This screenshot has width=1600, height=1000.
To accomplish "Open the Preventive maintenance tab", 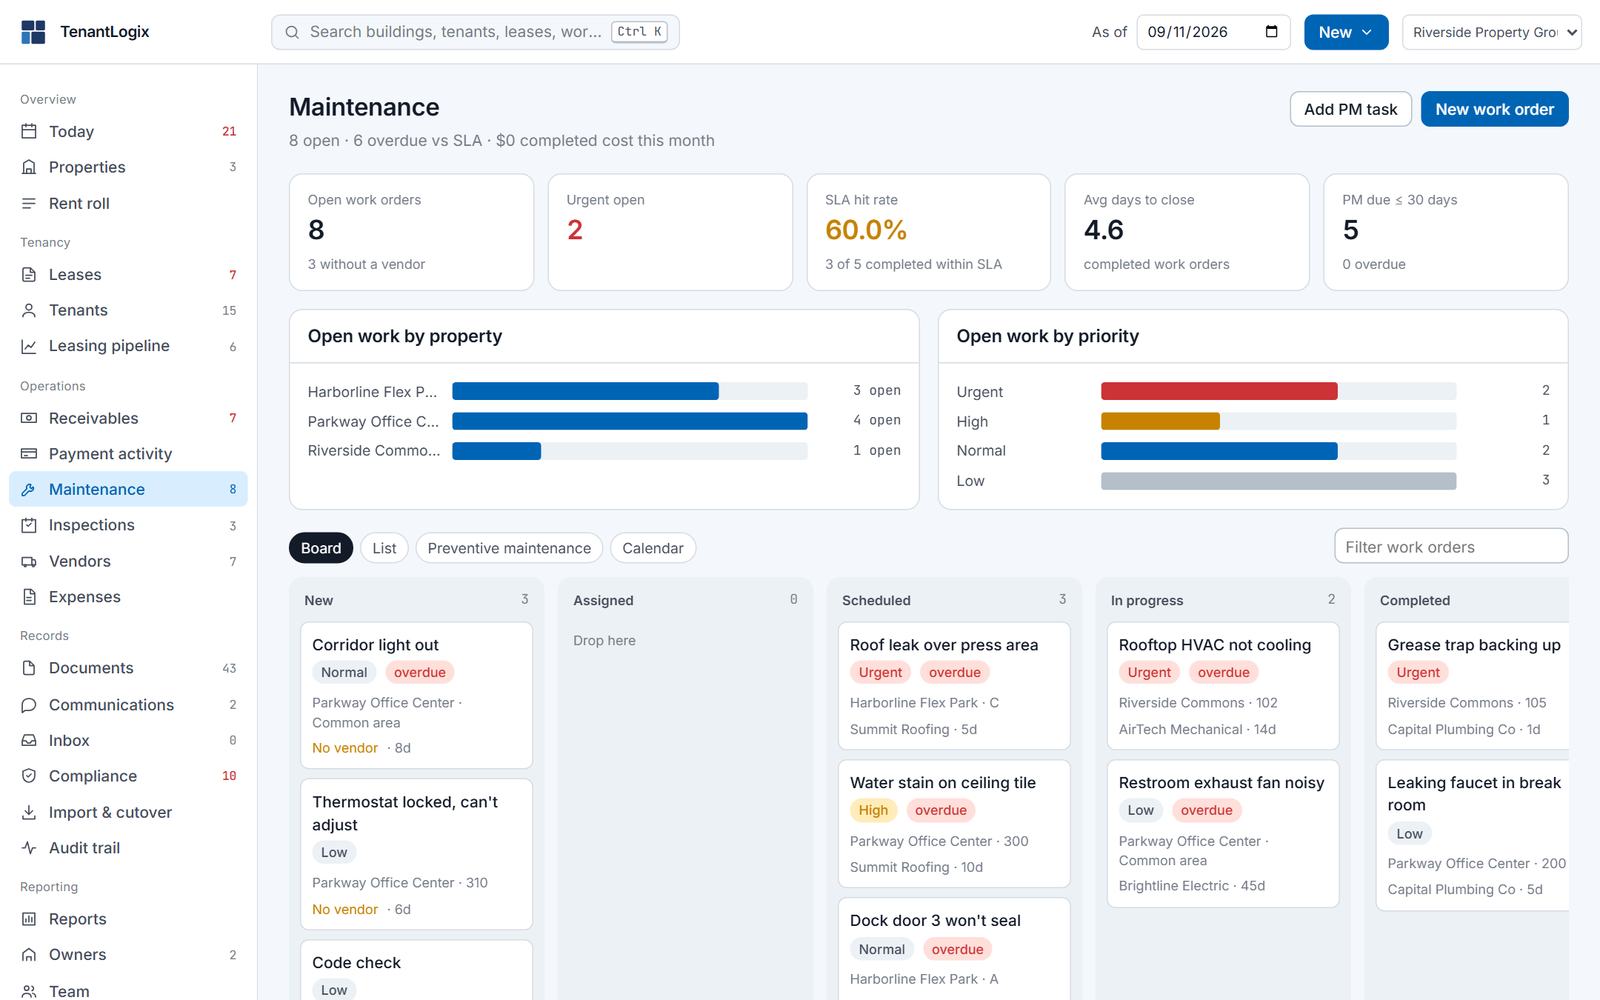I will click(509, 548).
